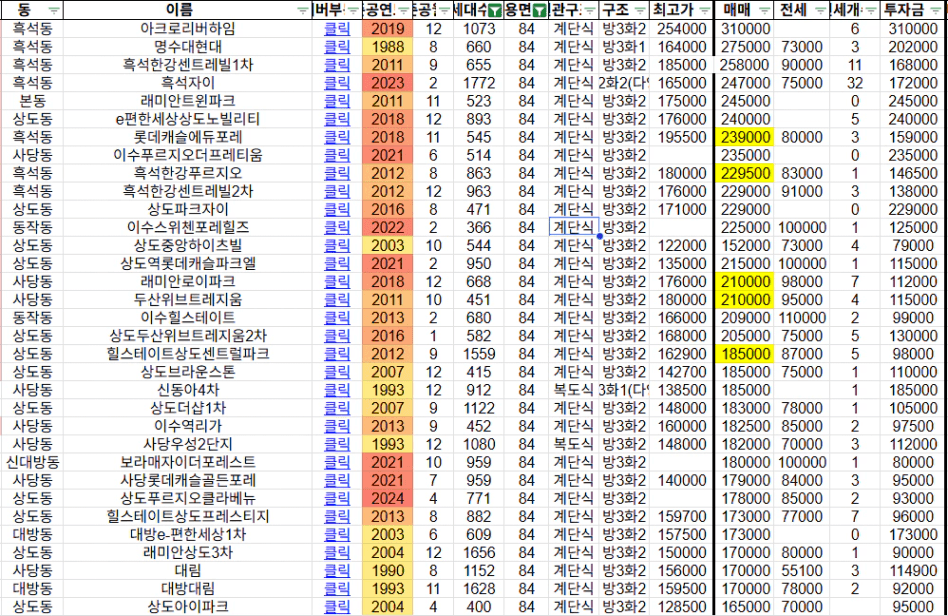Select the yellow 185000 cell for 힐스테이트상도센트럴파크

[745, 354]
